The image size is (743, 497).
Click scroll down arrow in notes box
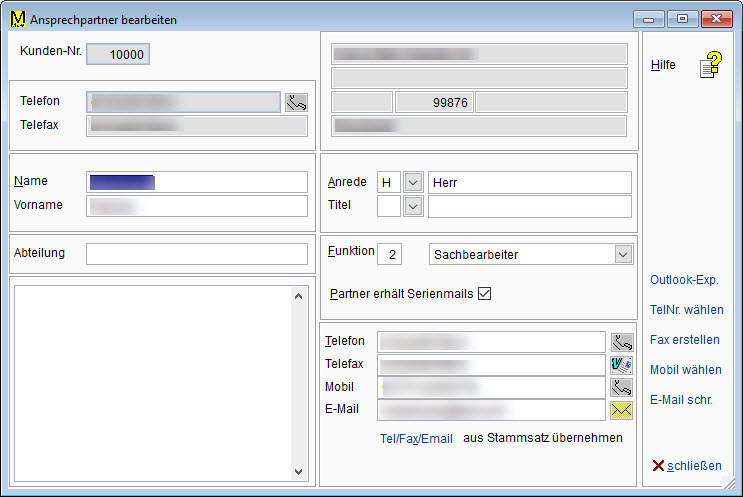click(297, 472)
